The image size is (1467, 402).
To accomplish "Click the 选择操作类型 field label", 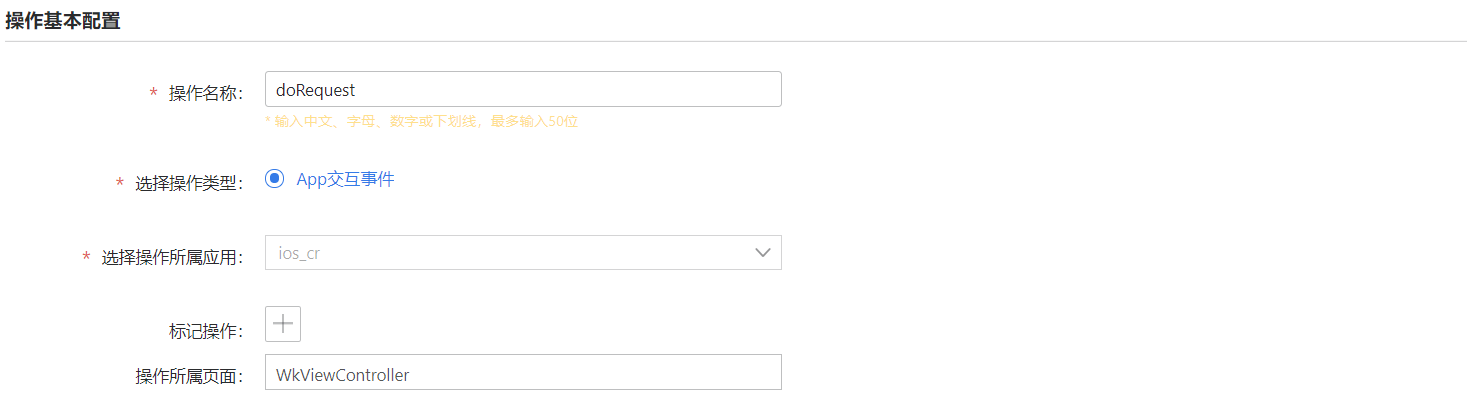I will pos(188,184).
